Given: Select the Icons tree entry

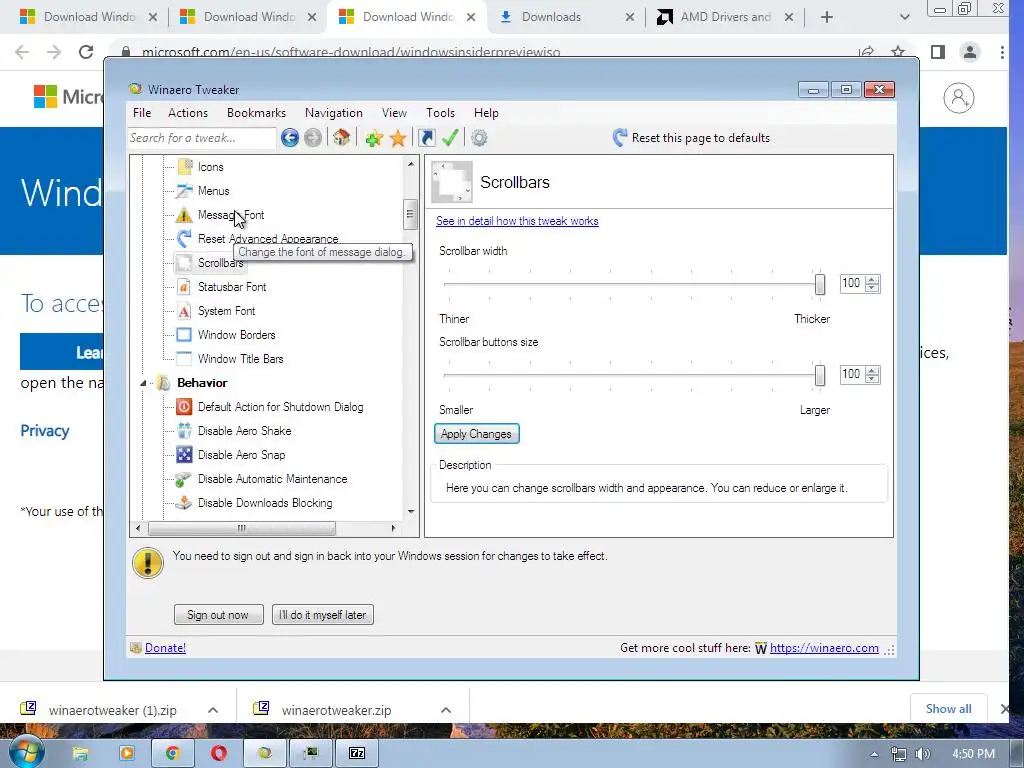Looking at the screenshot, I should (210, 167).
